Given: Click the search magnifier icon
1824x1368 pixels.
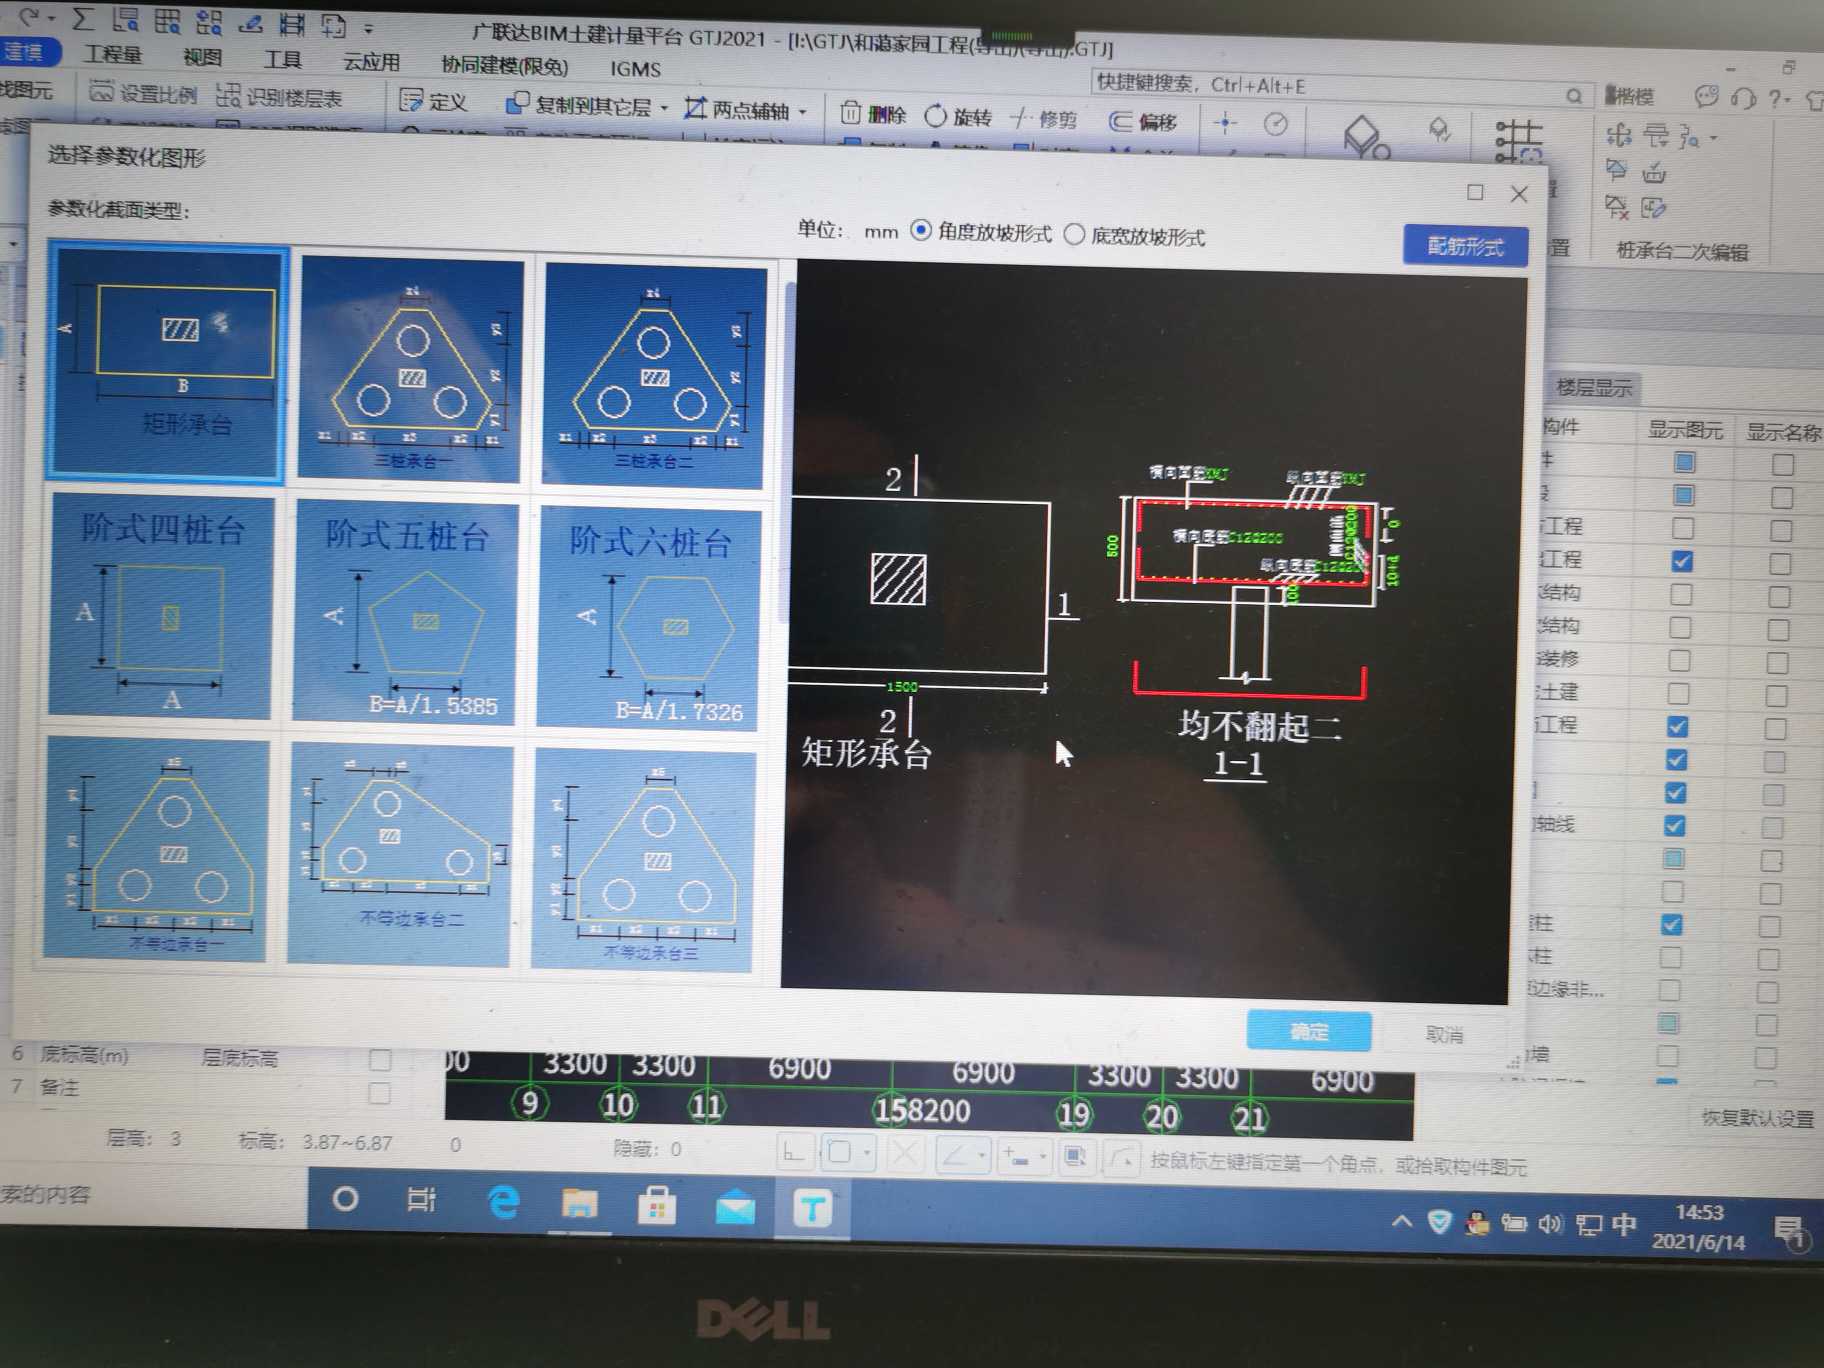Looking at the screenshot, I should [x=1575, y=96].
